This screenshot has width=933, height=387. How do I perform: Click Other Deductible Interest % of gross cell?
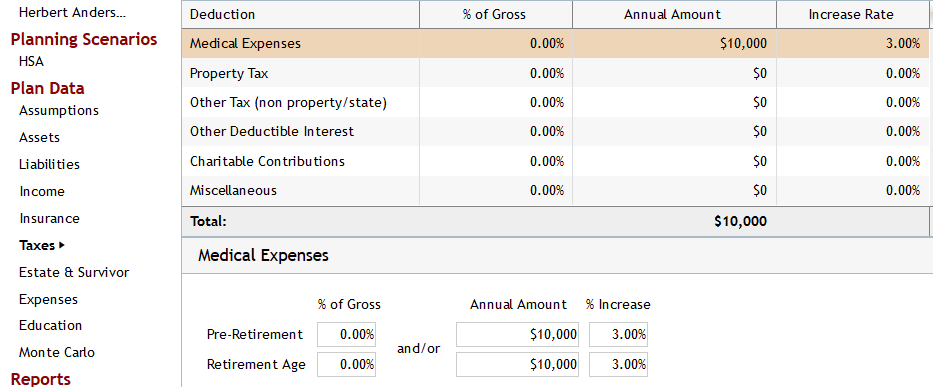(x=496, y=132)
